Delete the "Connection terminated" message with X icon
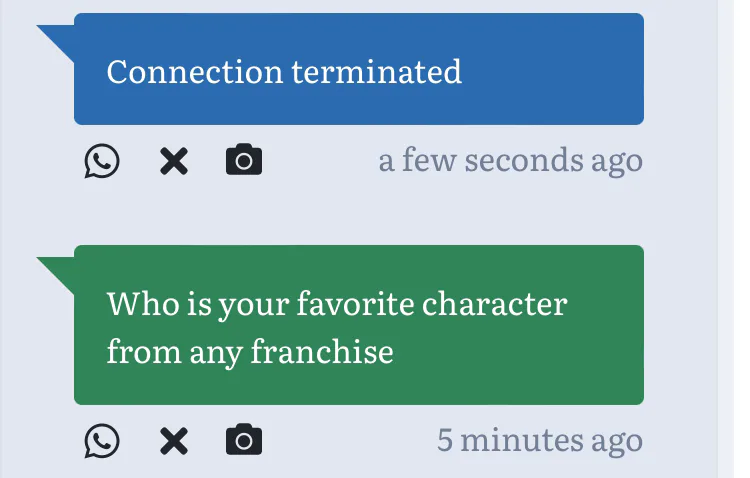 [174, 161]
